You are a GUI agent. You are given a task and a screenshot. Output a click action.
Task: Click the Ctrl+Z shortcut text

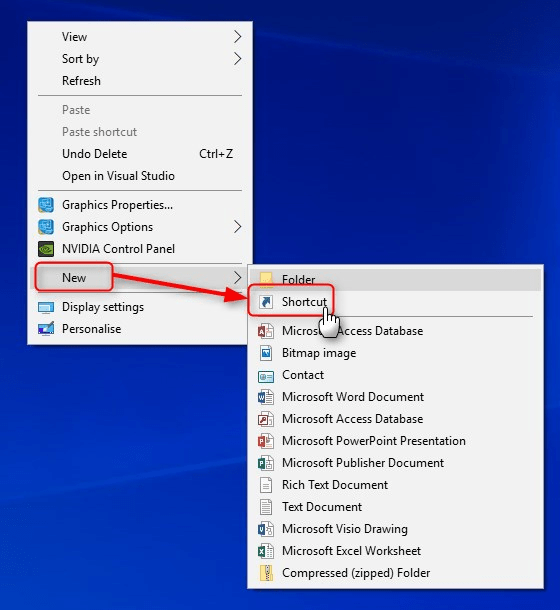[216, 154]
